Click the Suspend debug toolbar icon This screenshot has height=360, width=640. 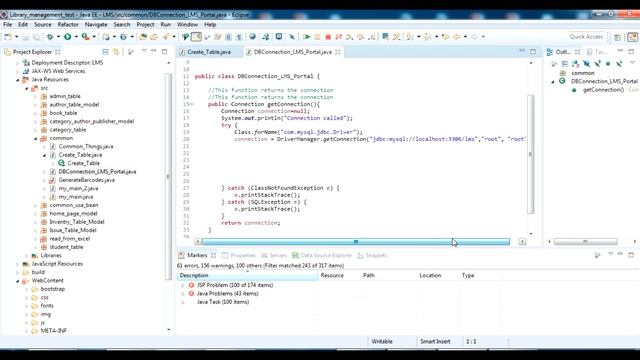pos(317,37)
